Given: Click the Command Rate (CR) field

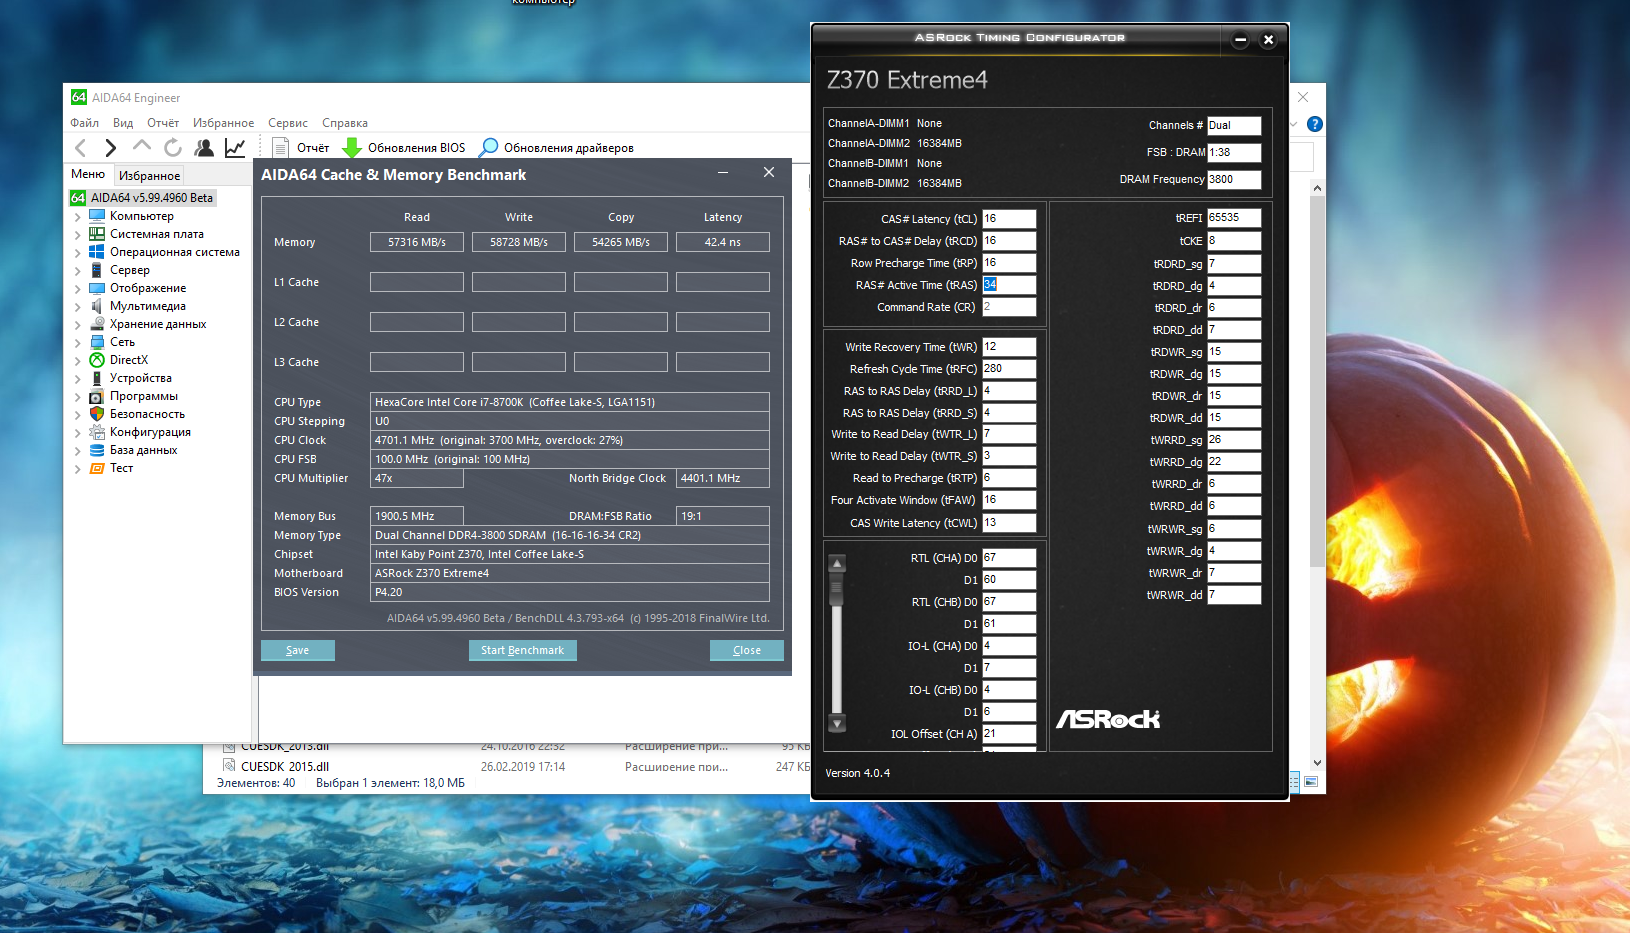Looking at the screenshot, I should point(1009,307).
